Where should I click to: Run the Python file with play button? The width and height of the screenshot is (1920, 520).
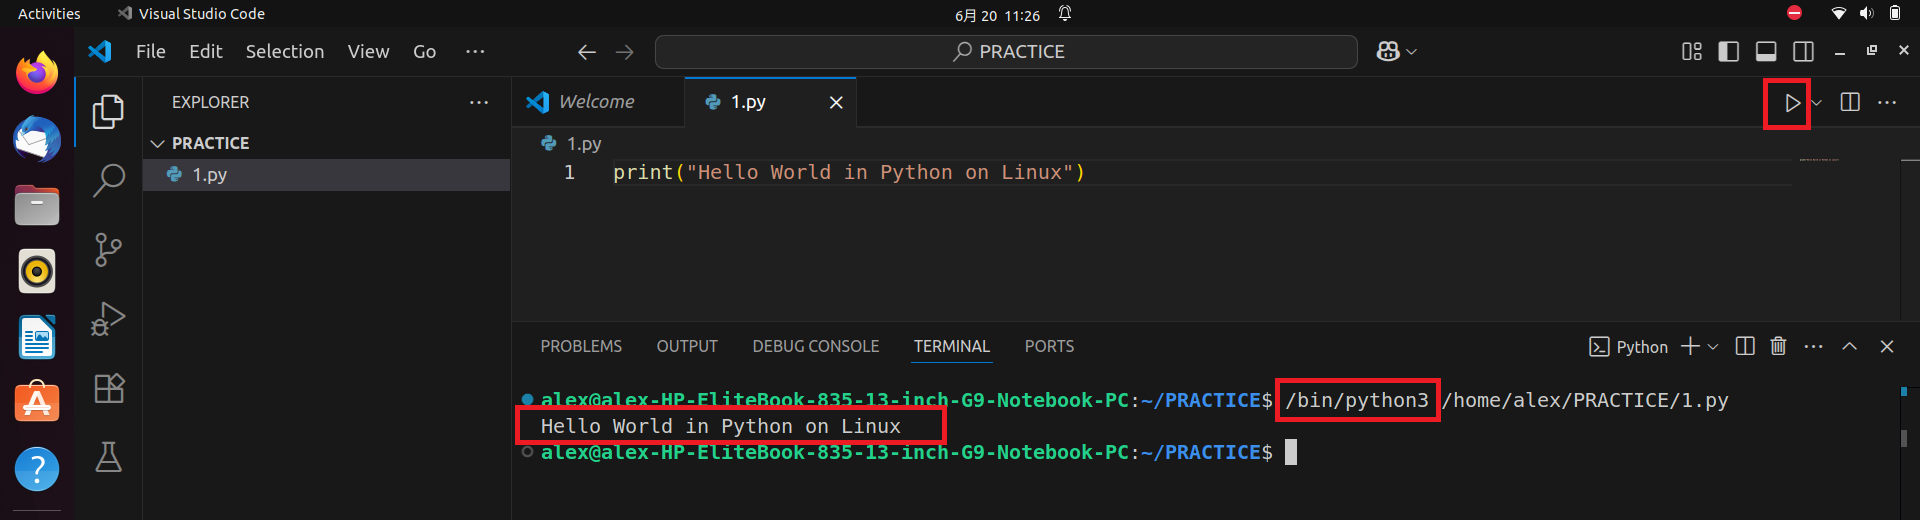[x=1792, y=103]
